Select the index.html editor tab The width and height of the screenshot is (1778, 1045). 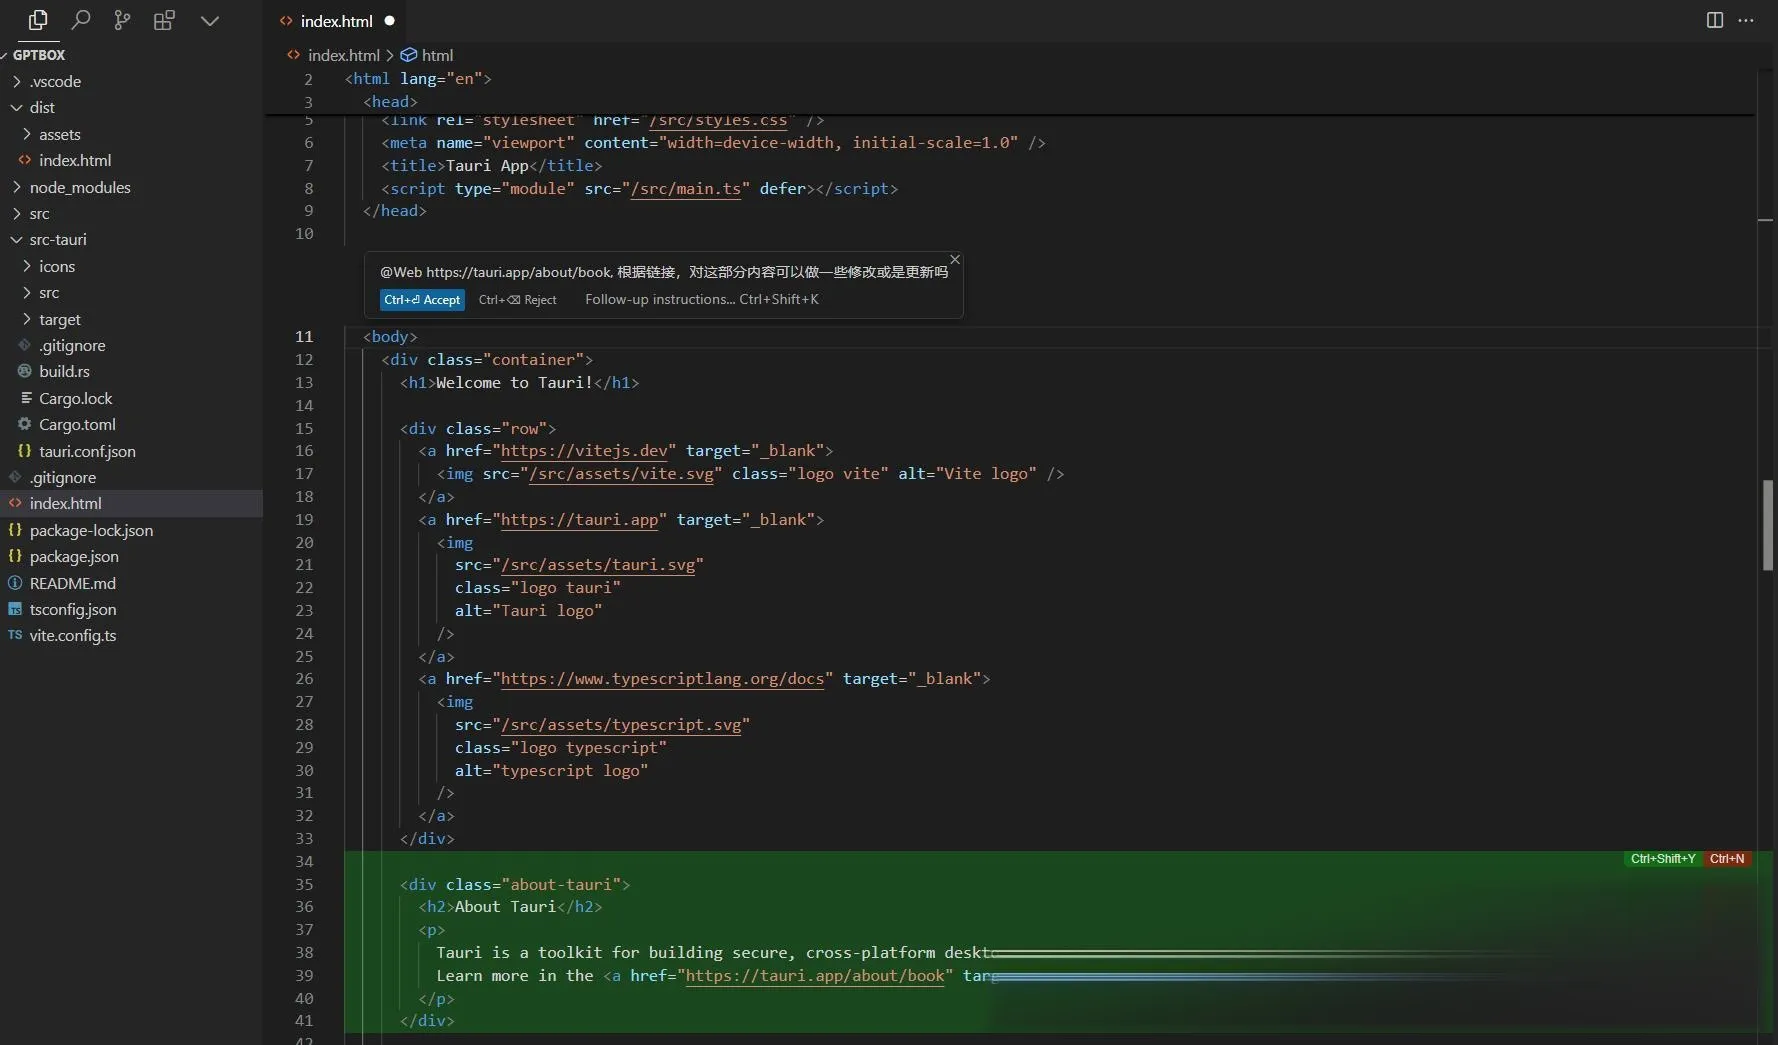337,20
